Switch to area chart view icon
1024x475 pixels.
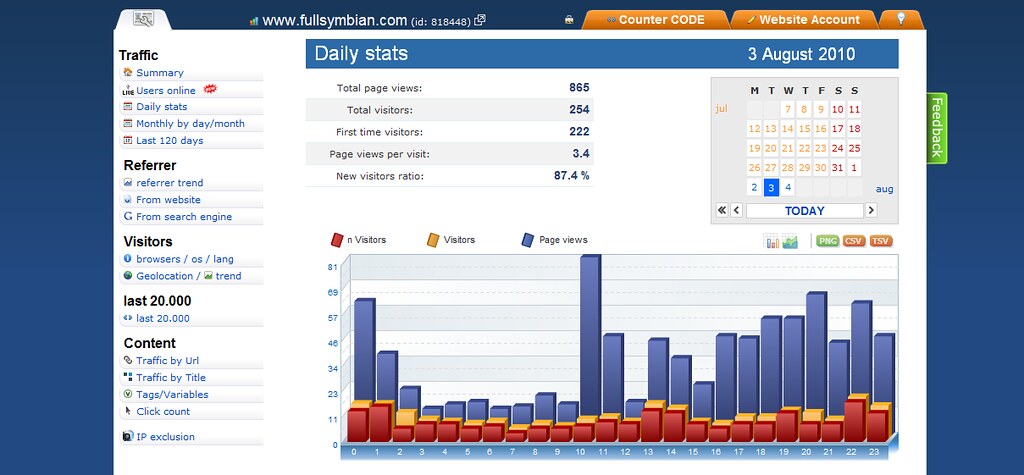point(790,241)
